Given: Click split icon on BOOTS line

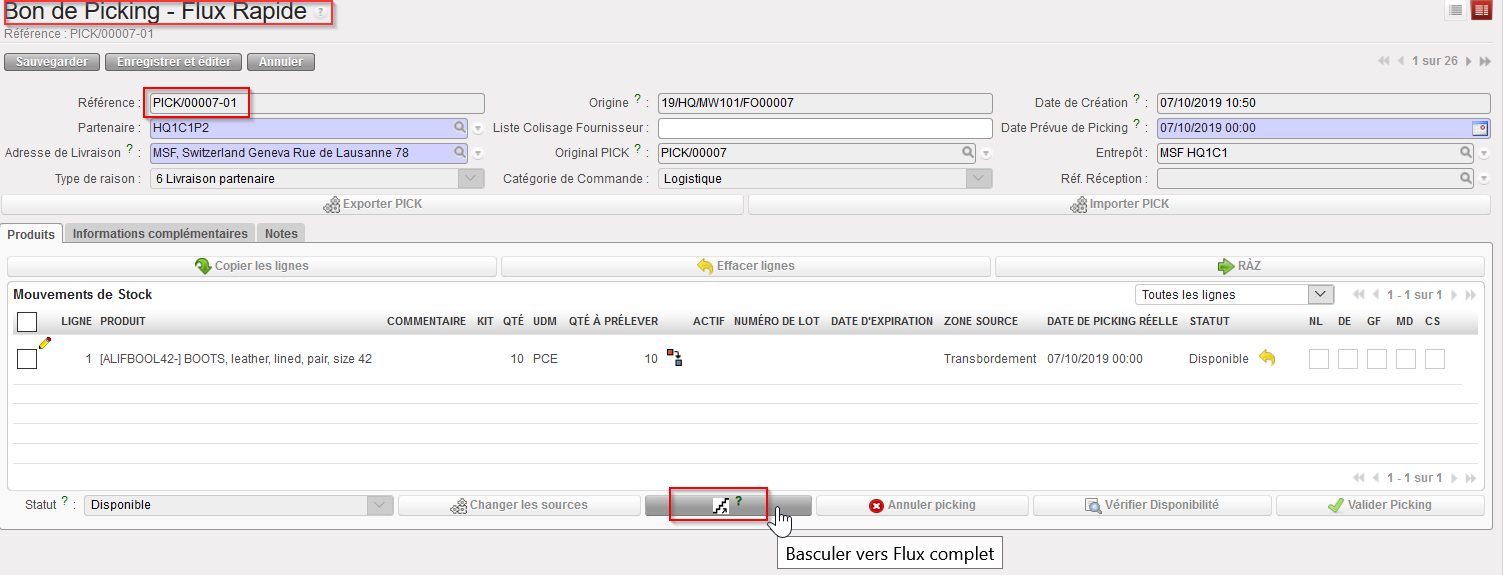Looking at the screenshot, I should [x=675, y=358].
